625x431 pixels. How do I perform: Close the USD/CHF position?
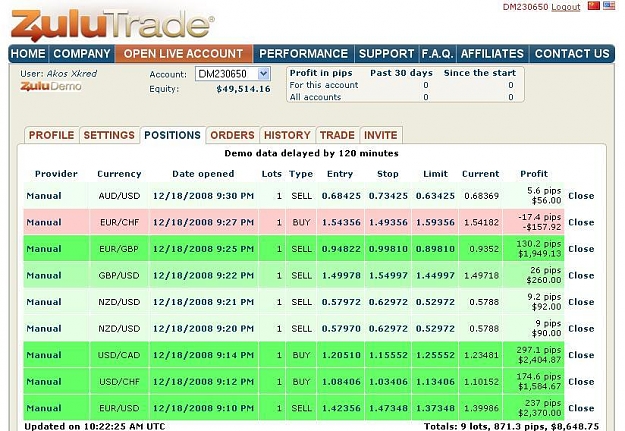pos(581,382)
